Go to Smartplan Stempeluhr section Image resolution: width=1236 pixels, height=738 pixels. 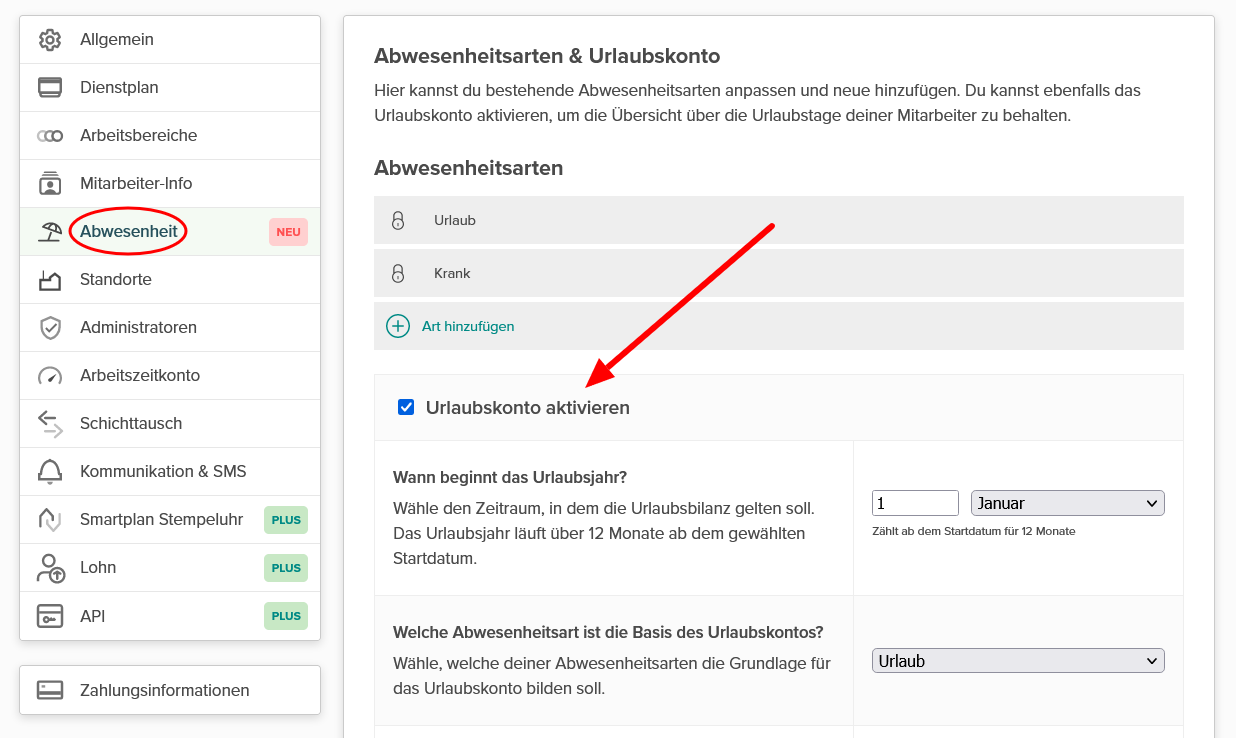pyautogui.click(x=161, y=520)
